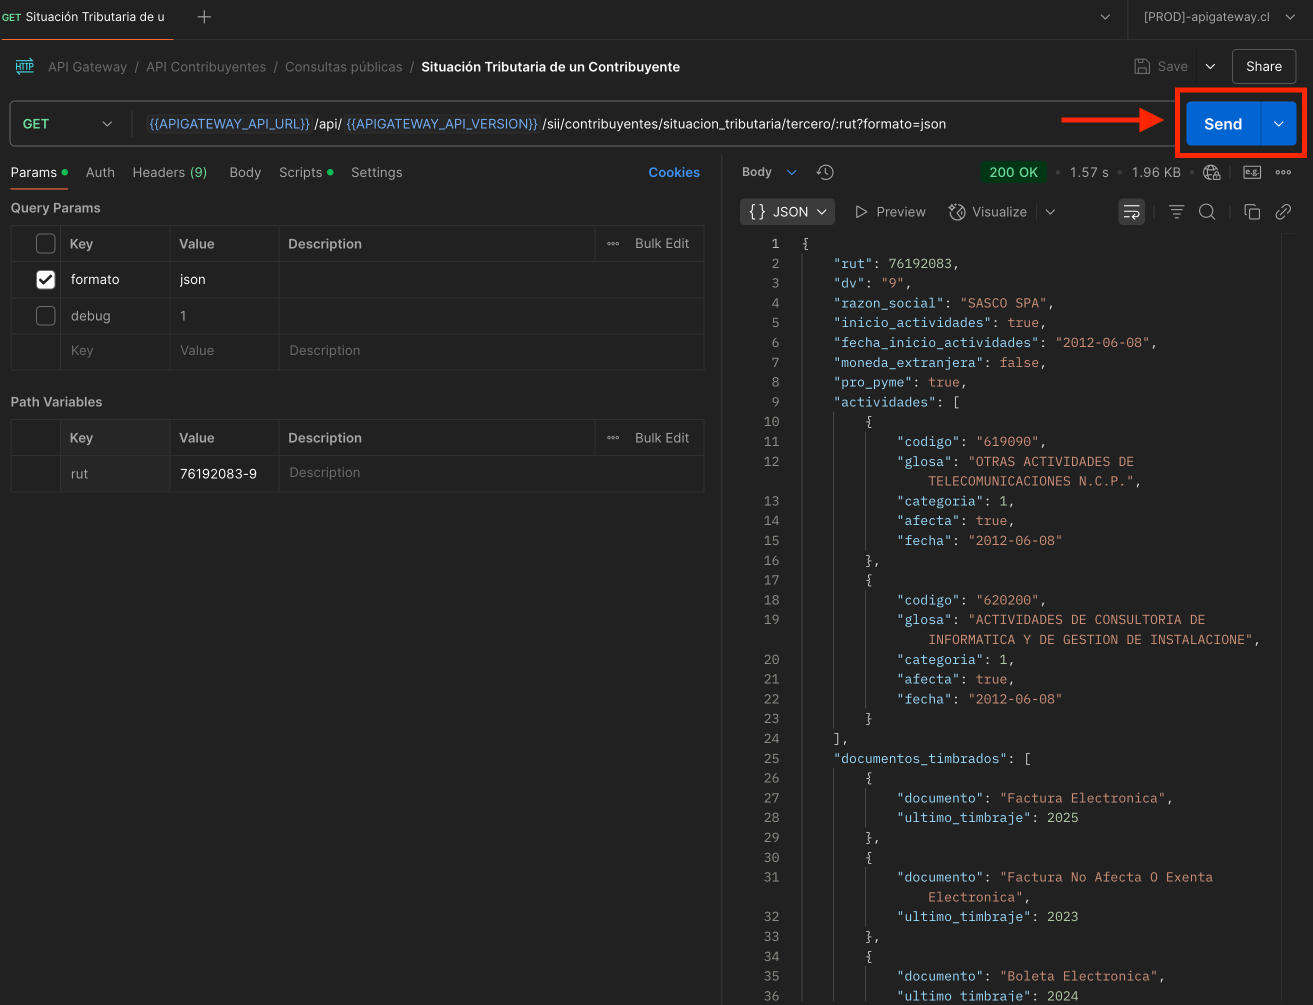Image resolution: width=1313 pixels, height=1005 pixels.
Task: Click the "Boleta Electronica" value
Action: (1079, 976)
